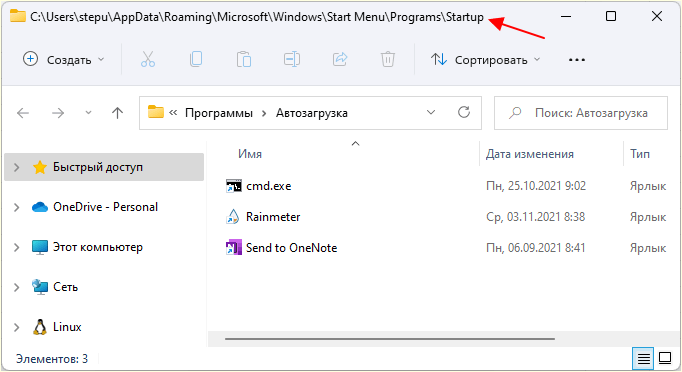682x372 pixels.
Task: Click the horizontal scrollbar in file list
Action: coord(390,338)
